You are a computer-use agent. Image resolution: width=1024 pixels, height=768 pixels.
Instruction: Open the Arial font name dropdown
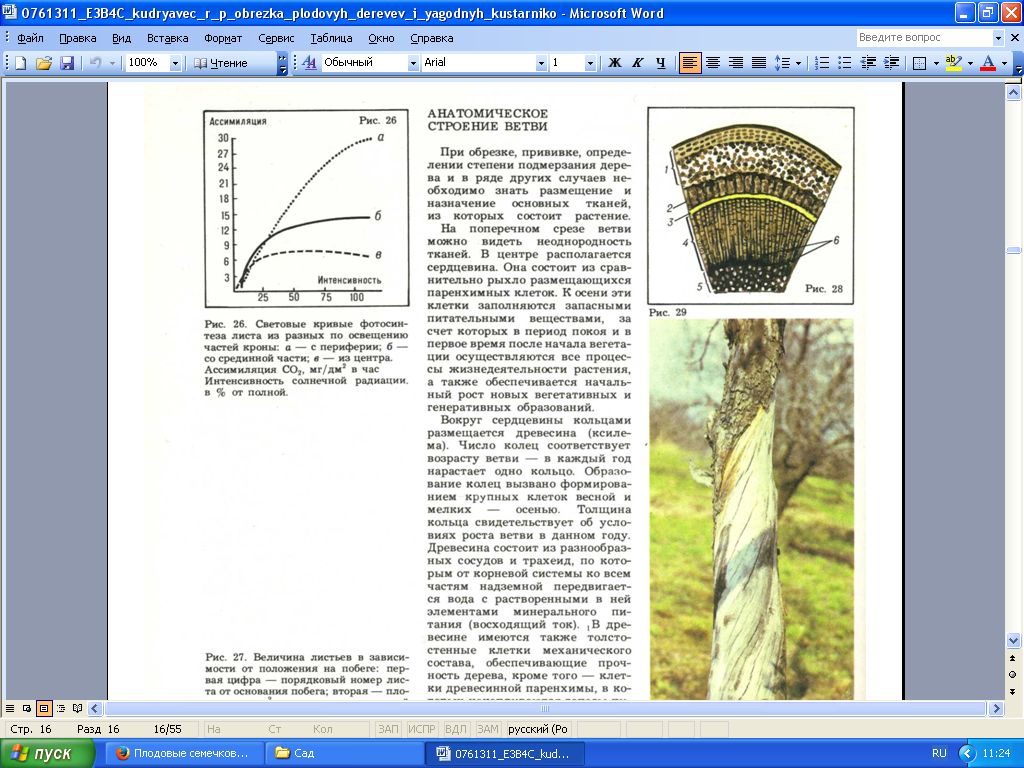click(541, 62)
